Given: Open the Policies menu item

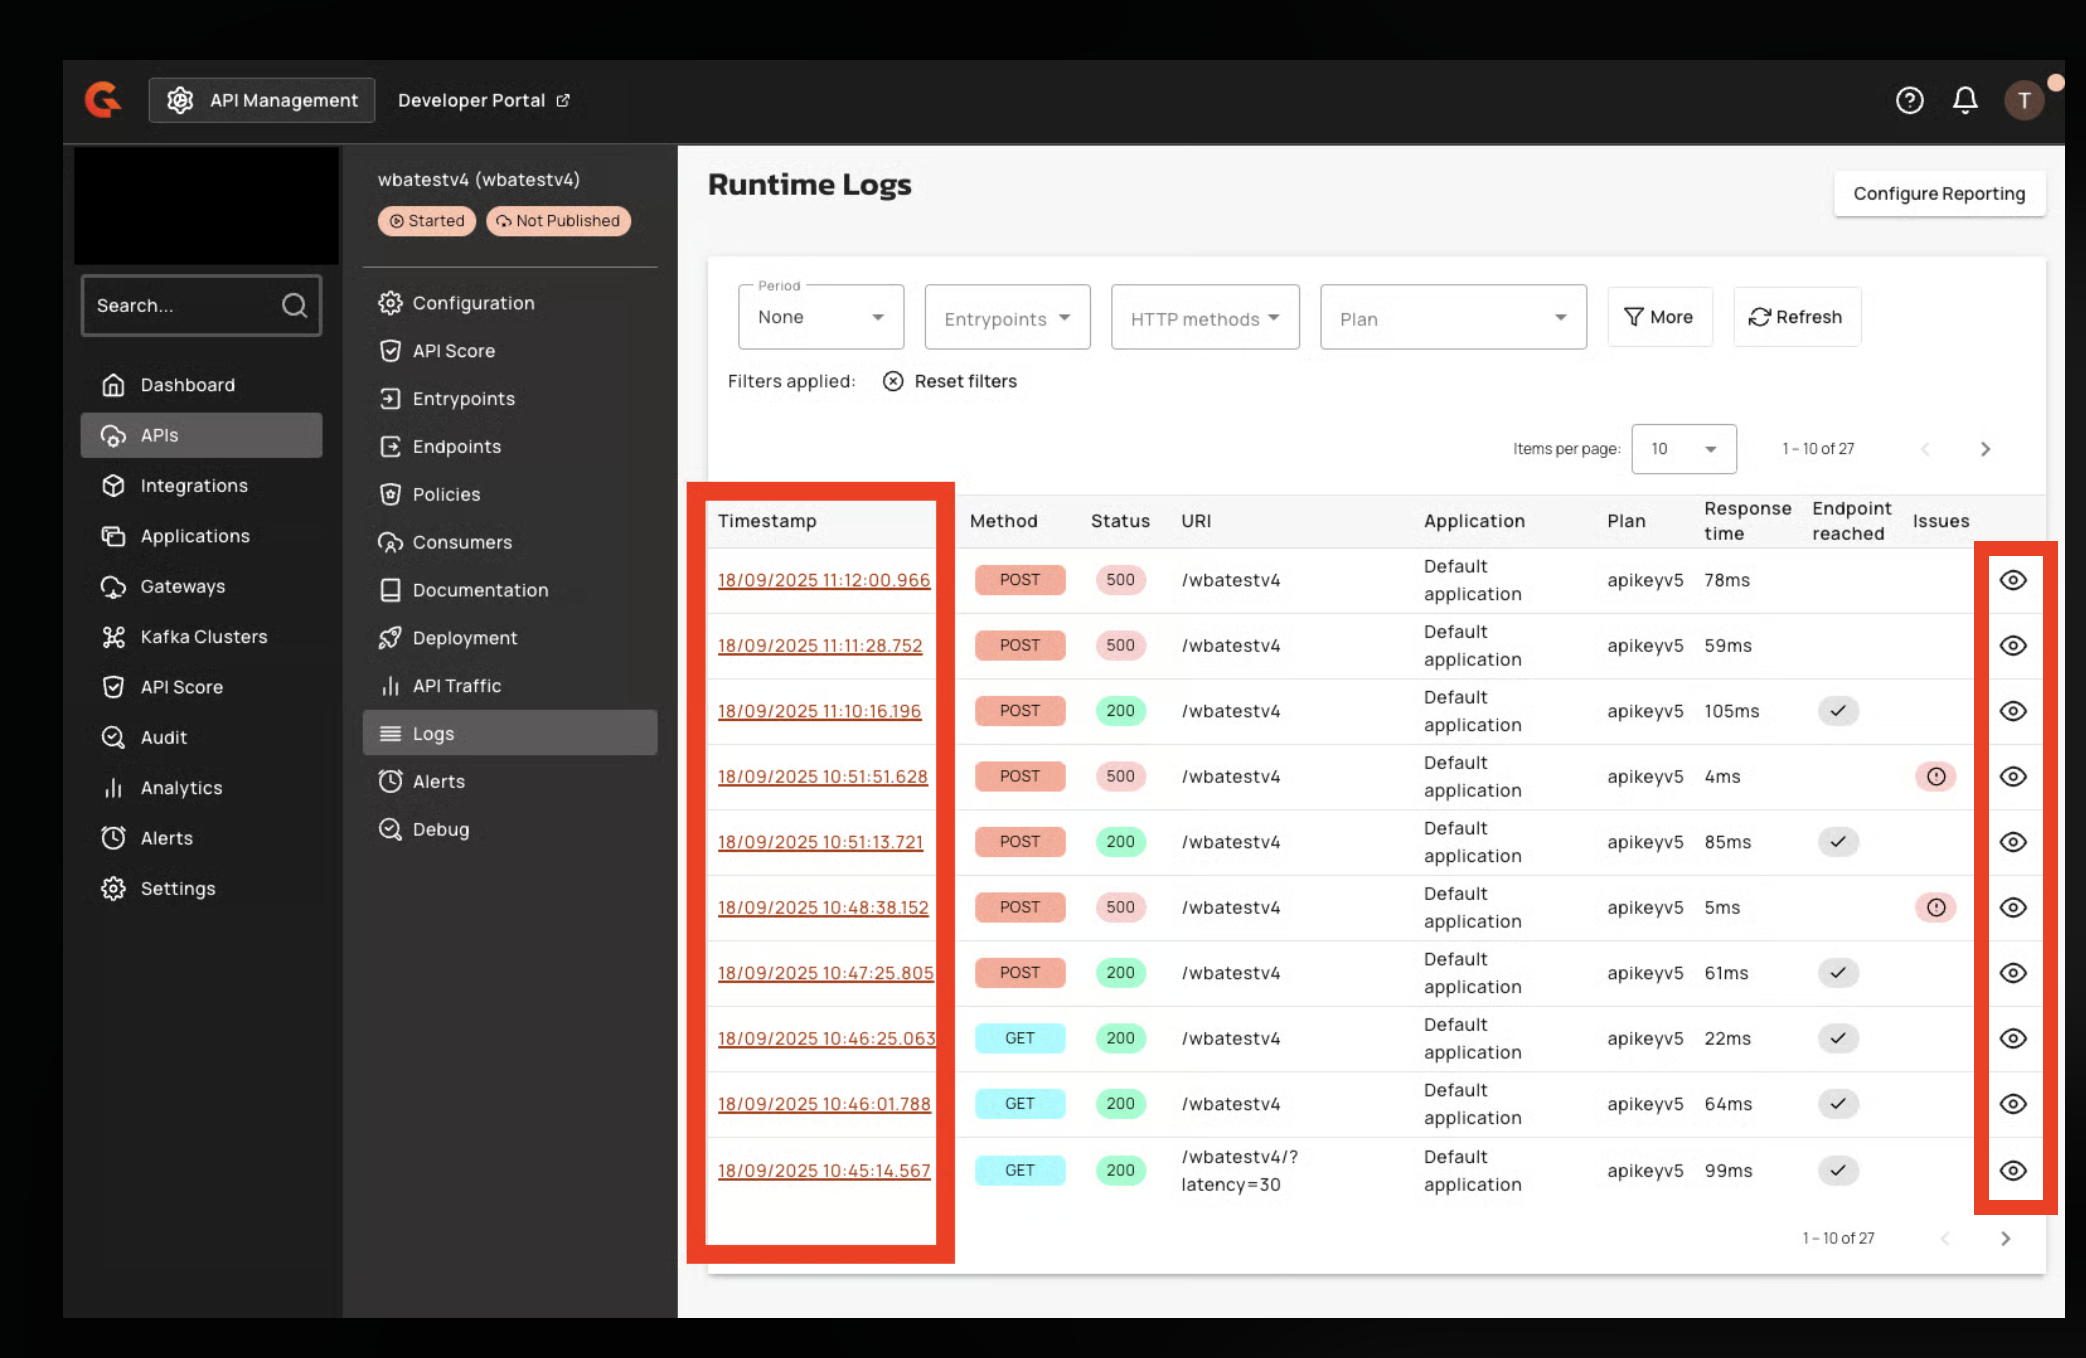Looking at the screenshot, I should tap(446, 495).
